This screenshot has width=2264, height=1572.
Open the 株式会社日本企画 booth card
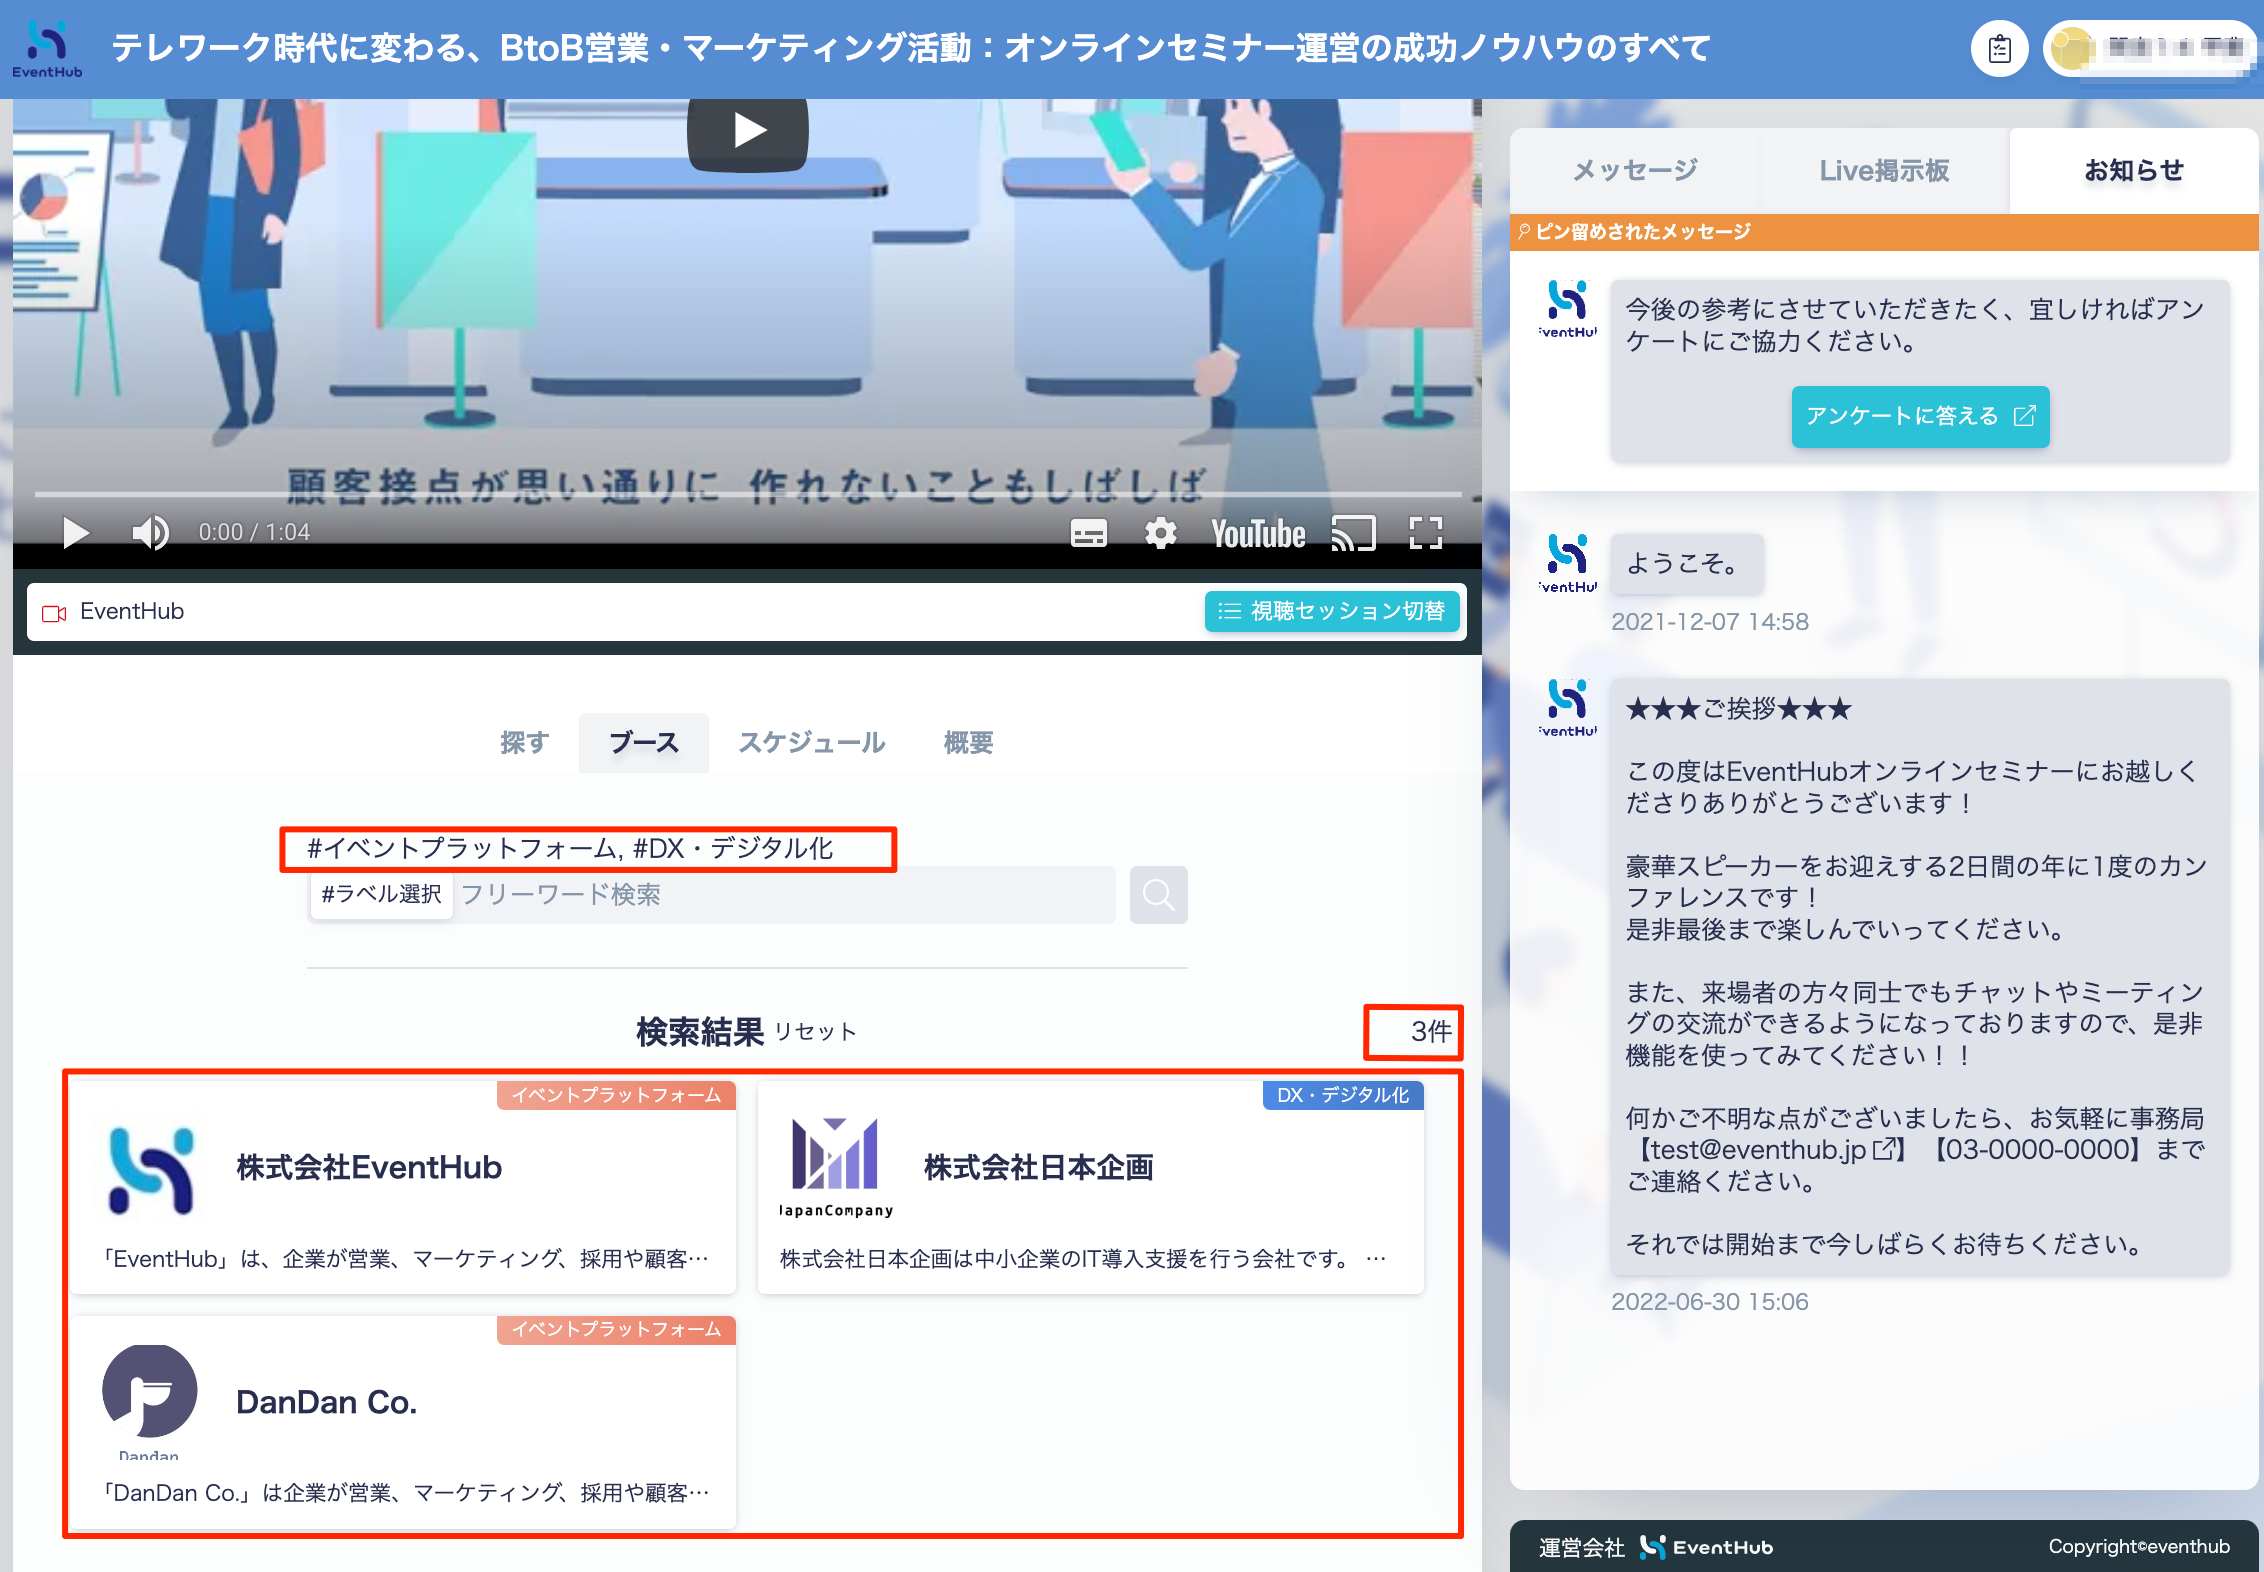(x=1090, y=1187)
